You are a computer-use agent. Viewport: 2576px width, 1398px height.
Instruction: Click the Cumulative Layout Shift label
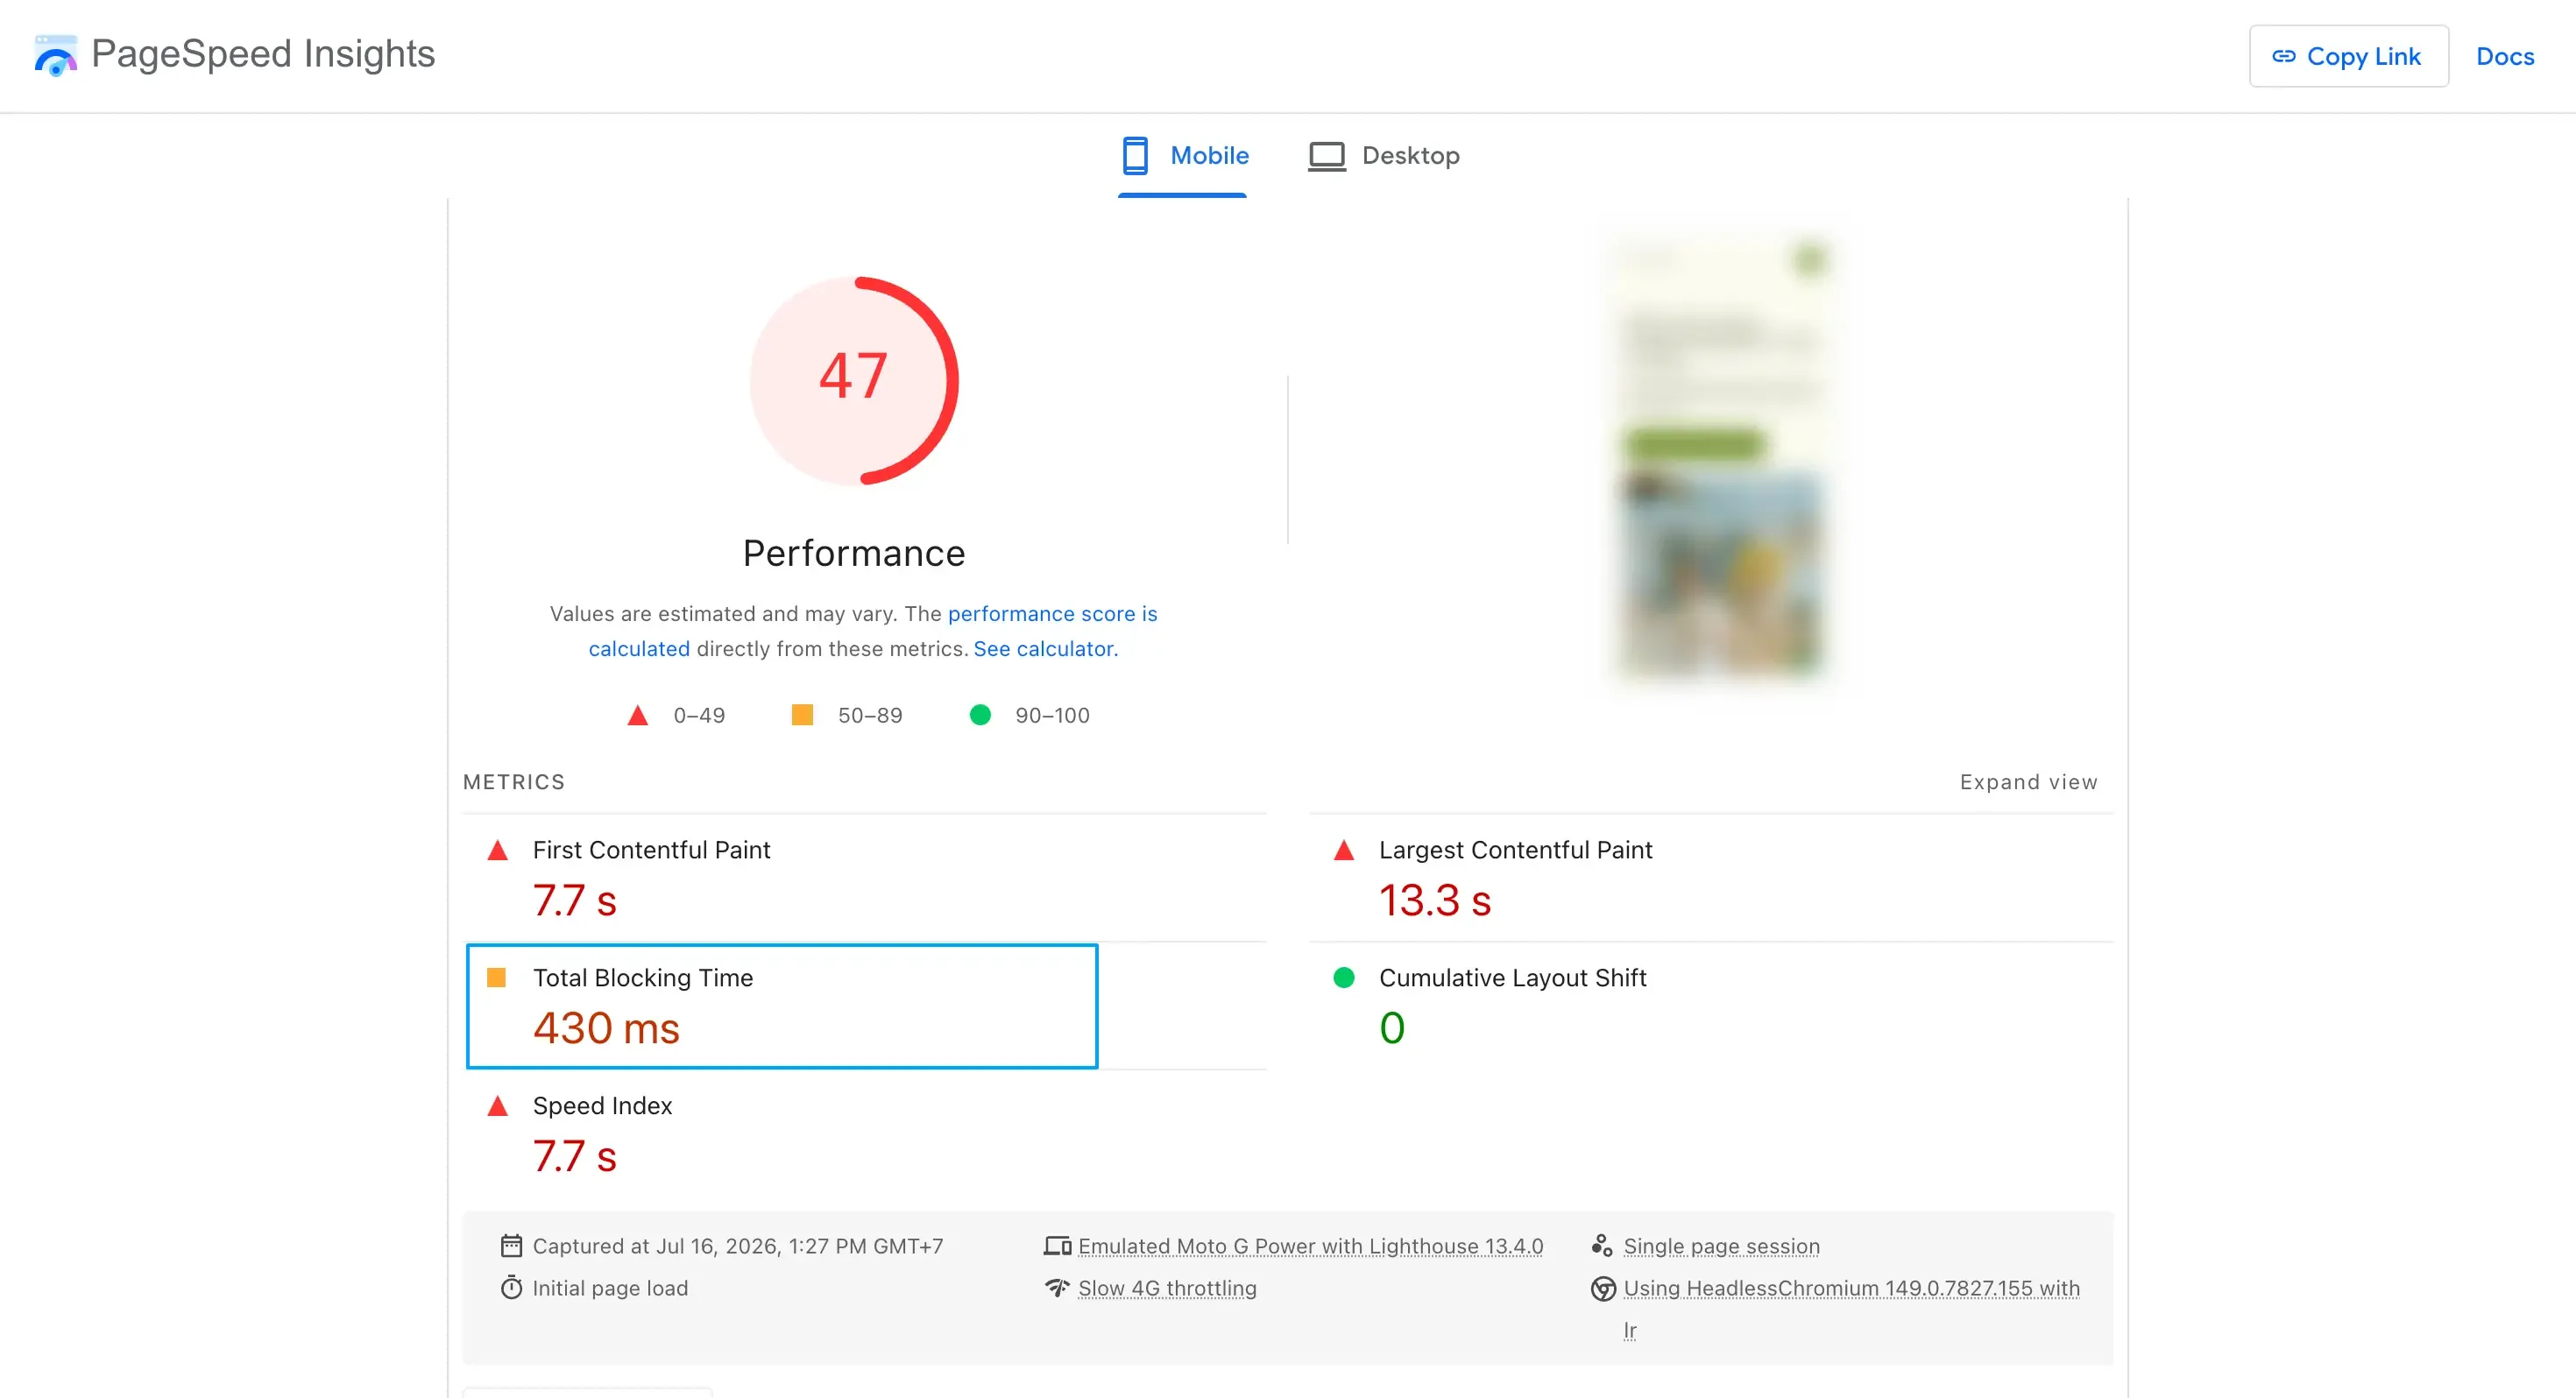click(1513, 978)
